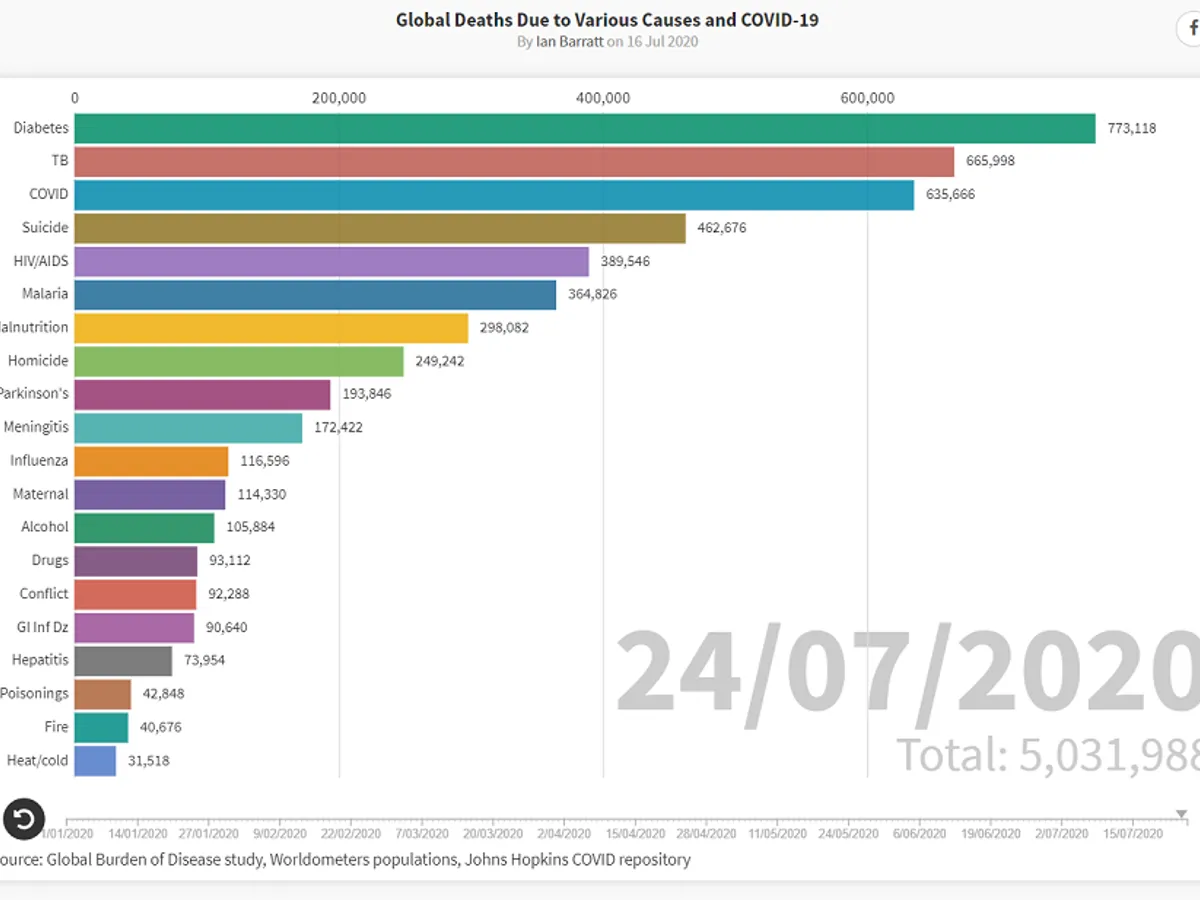
Task: Open the Ian Barratt author link
Action: click(570, 42)
